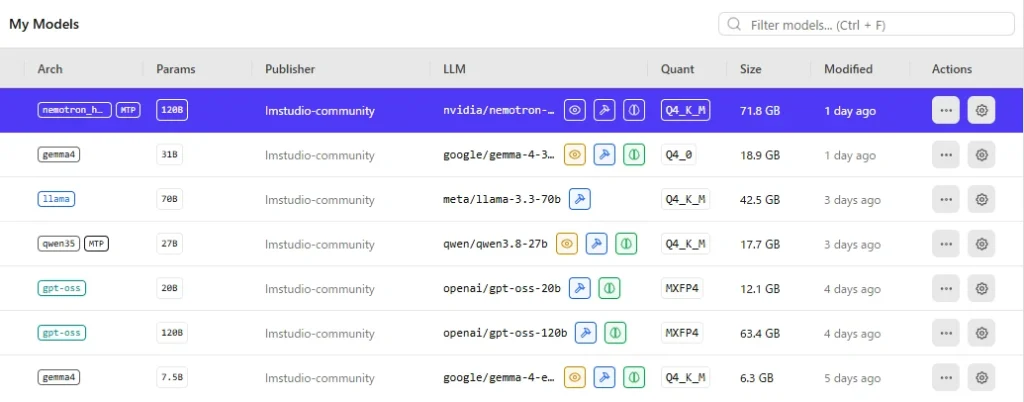
Task: Click the vision eye icon for google/gemma-4-e
Action: [x=575, y=377]
